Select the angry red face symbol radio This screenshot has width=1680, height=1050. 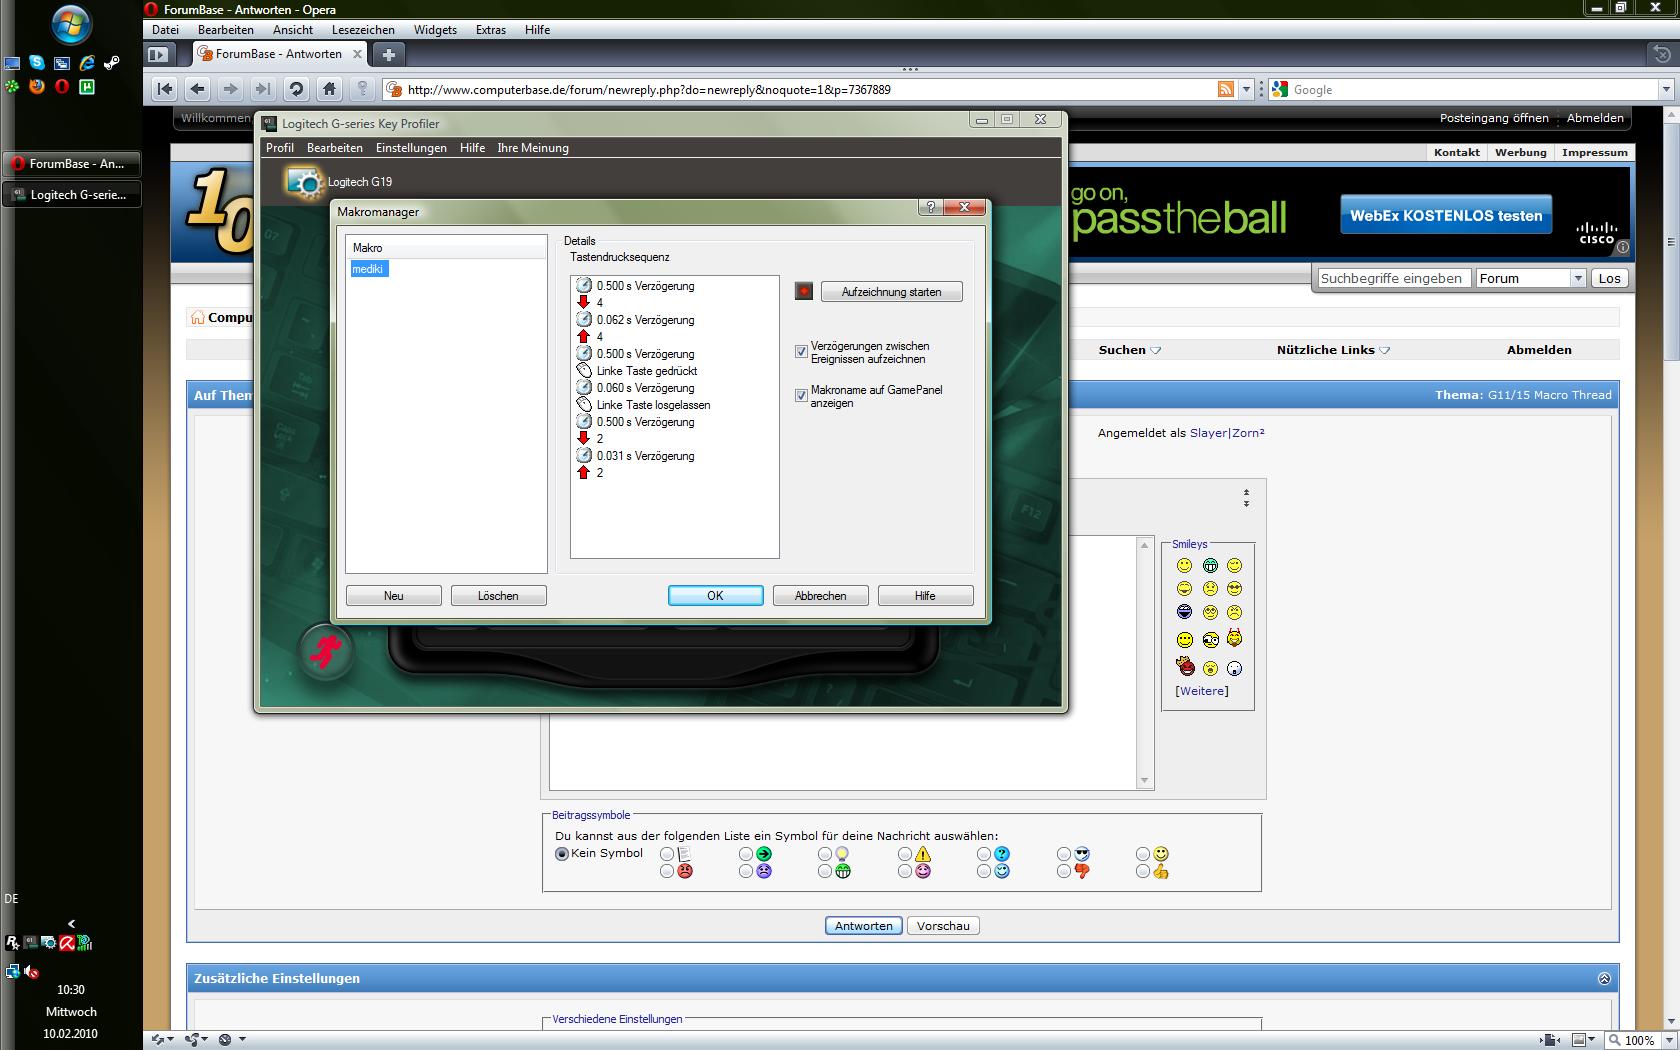(x=667, y=872)
